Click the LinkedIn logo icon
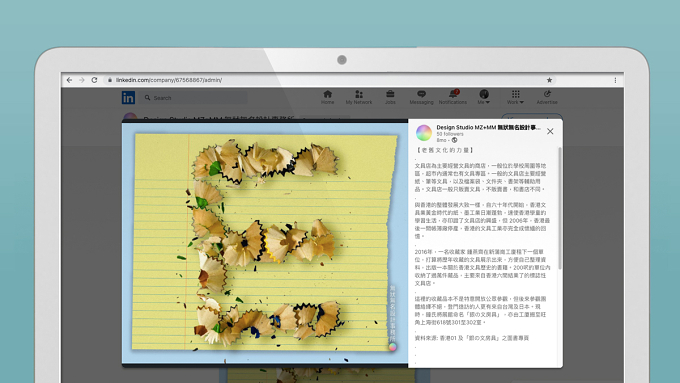This screenshot has width=680, height=383. (x=128, y=98)
